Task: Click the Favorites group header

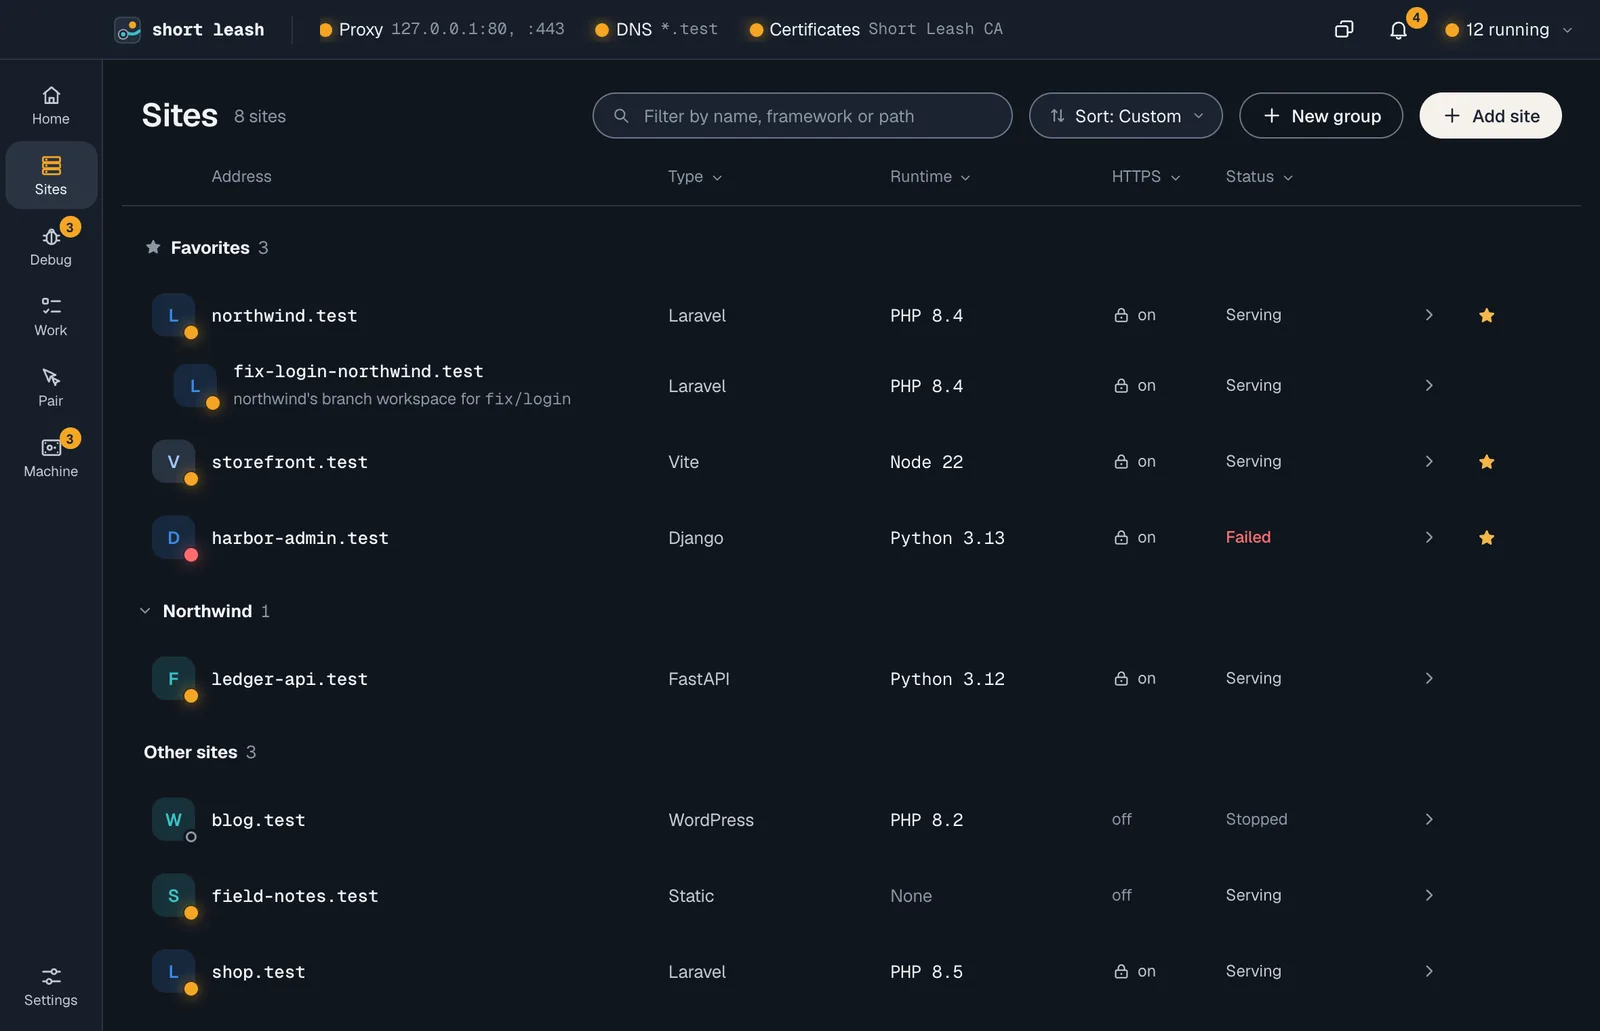Action: (x=208, y=248)
